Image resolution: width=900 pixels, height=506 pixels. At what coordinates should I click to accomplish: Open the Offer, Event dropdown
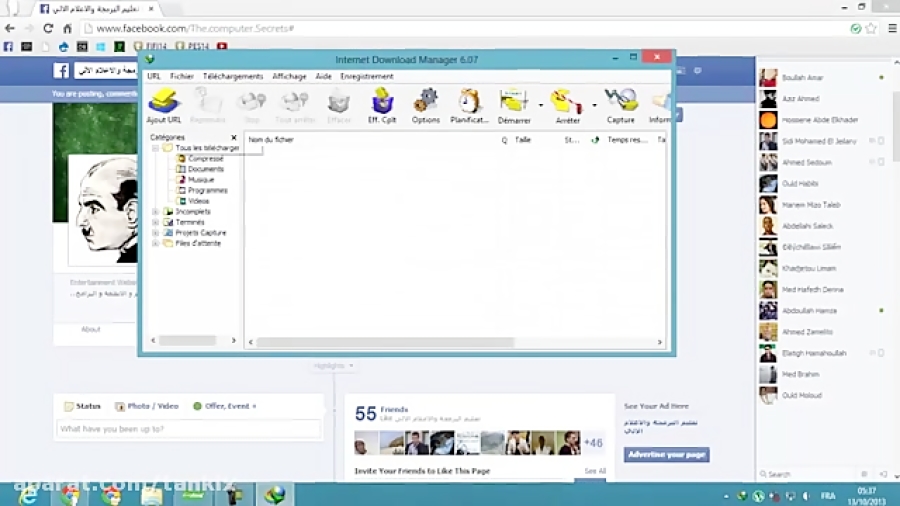click(224, 406)
